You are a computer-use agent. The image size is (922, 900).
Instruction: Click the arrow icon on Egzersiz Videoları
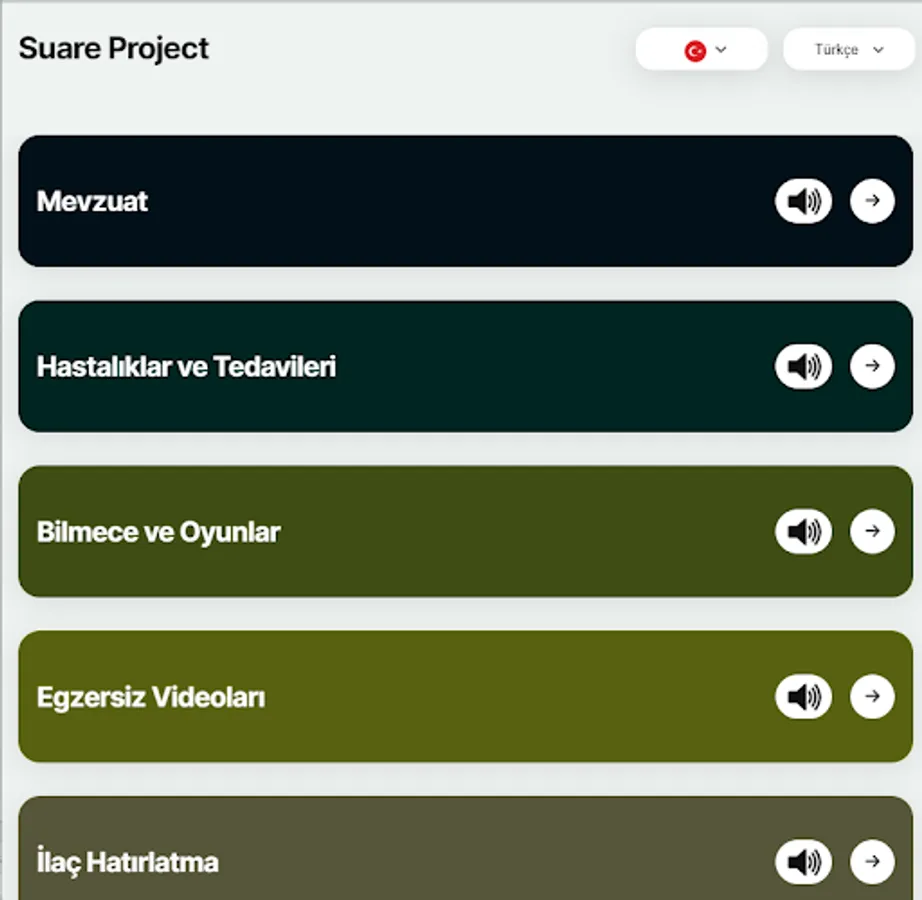[x=872, y=696]
